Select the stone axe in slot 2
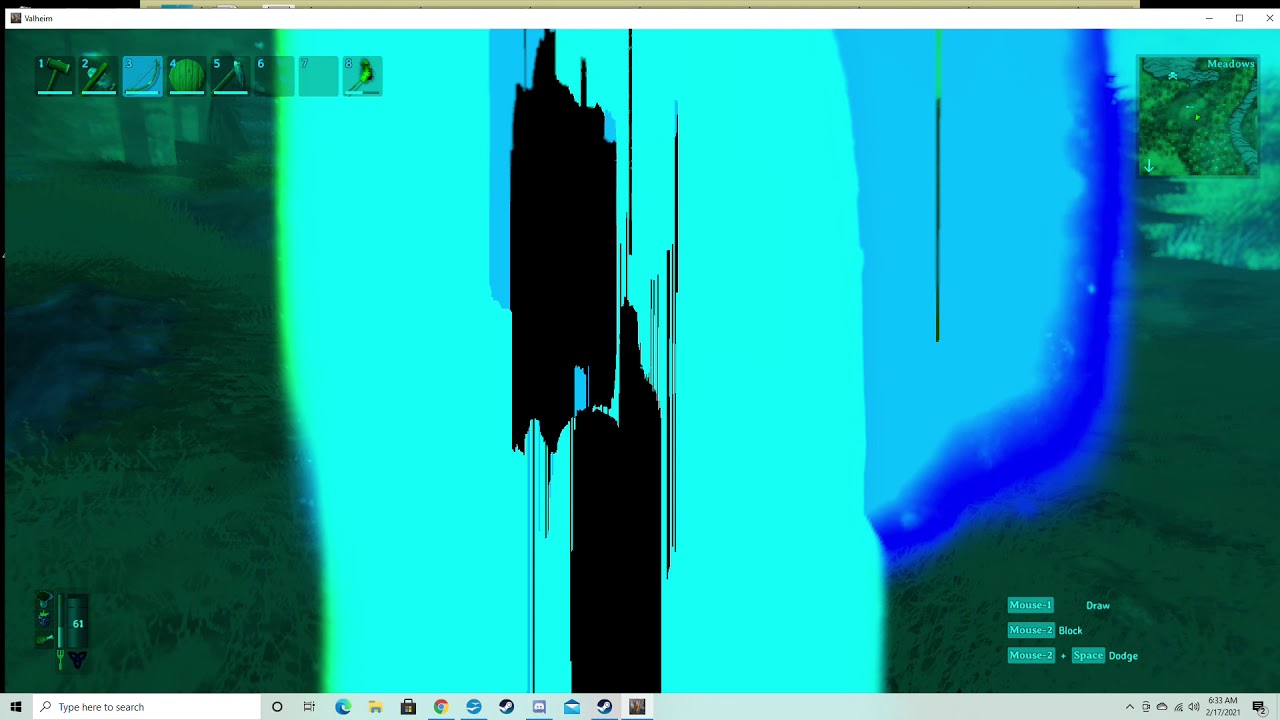The image size is (1280, 720). [99, 76]
